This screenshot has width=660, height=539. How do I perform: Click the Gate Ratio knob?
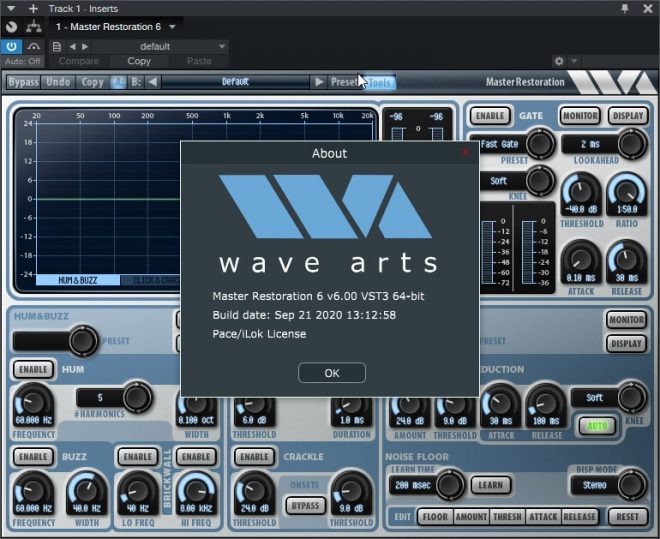(627, 192)
